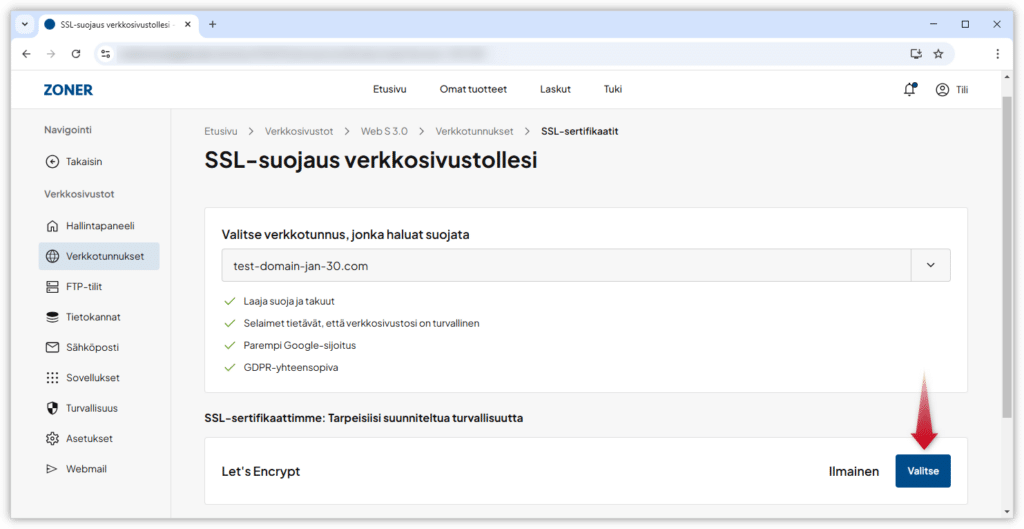The image size is (1024, 529).
Task: Open Hallintapaneeli from the sidebar
Action: pos(98,225)
